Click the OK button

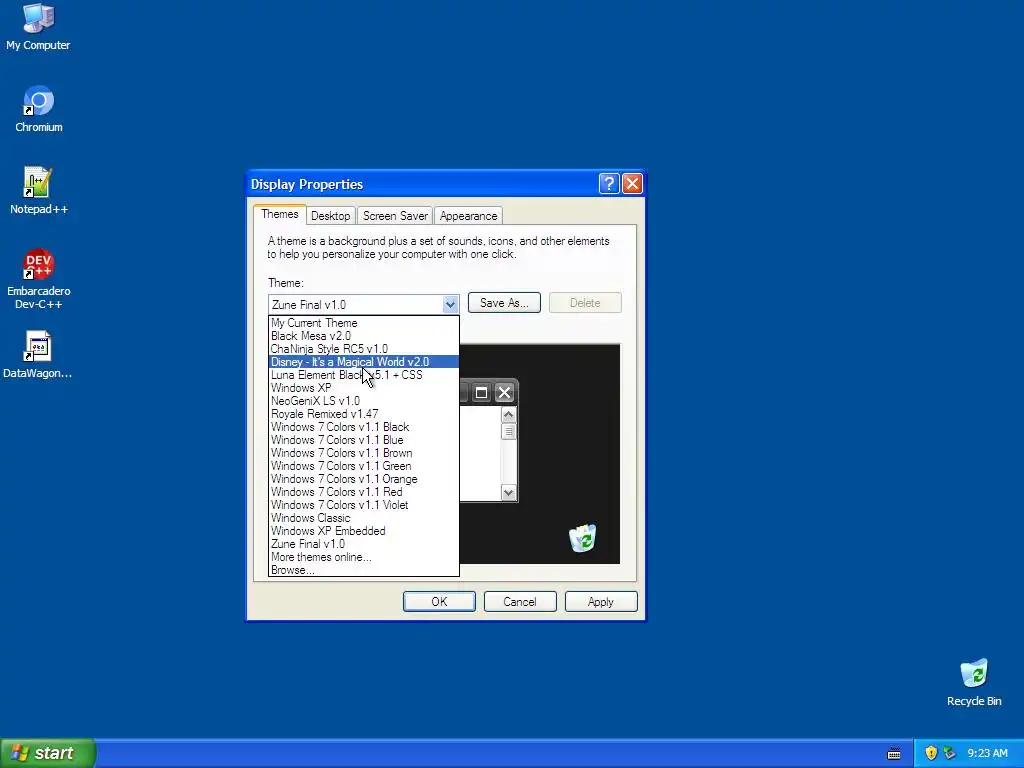click(440, 601)
